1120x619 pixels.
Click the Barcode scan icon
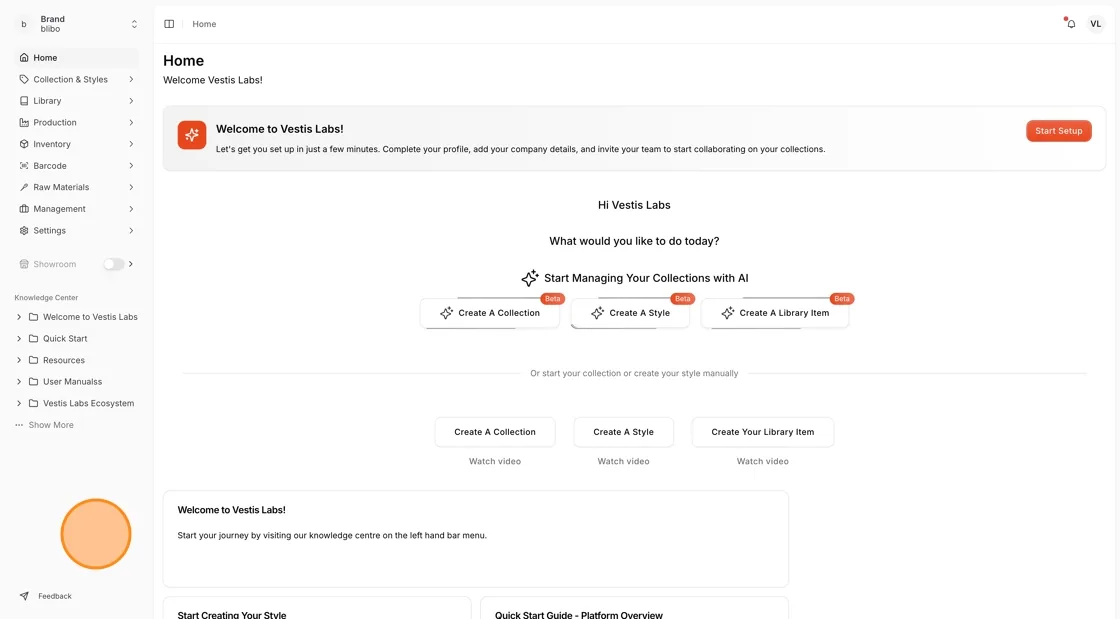point(24,166)
